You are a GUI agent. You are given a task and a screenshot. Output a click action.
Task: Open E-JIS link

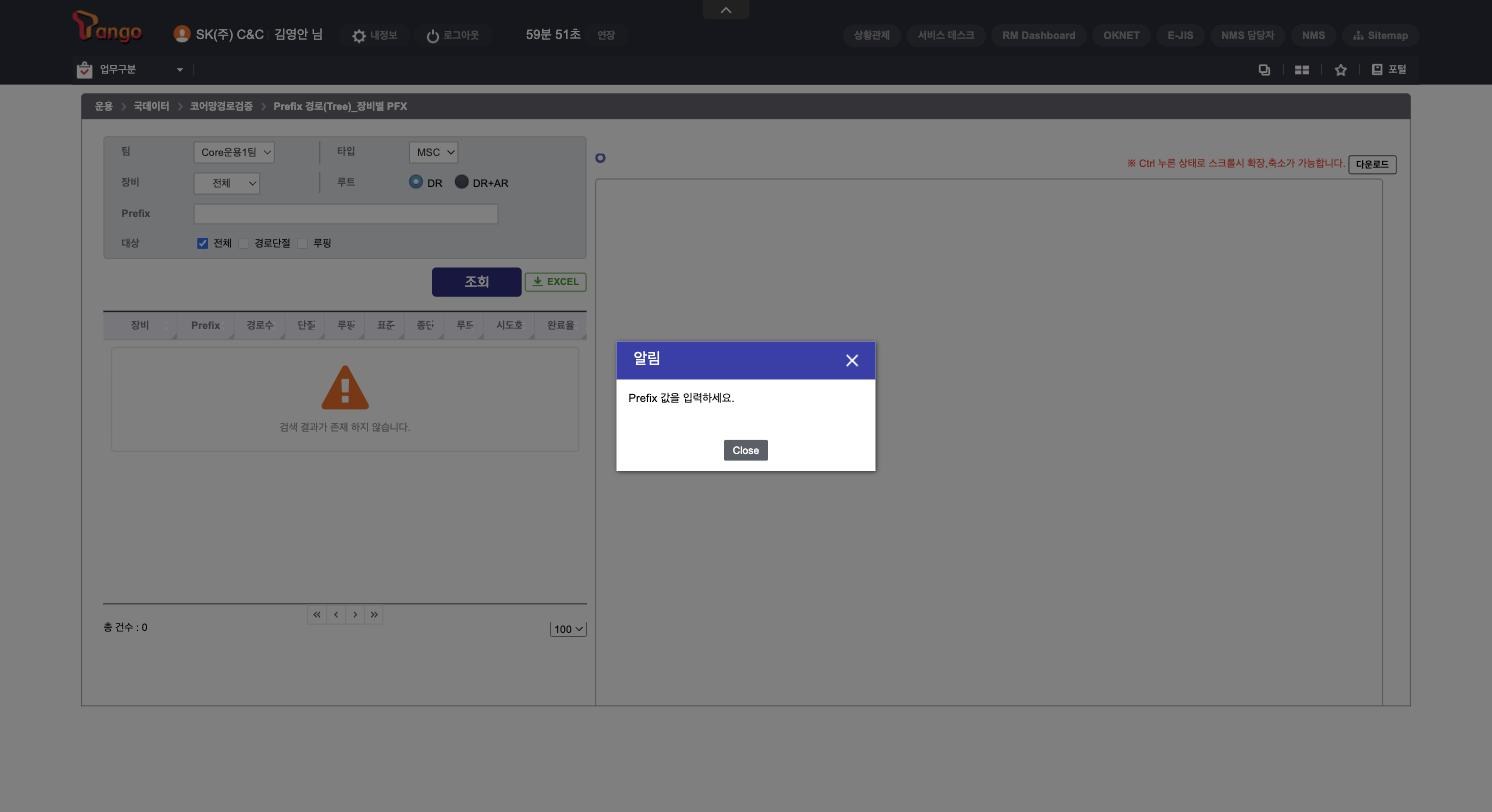tap(1180, 35)
